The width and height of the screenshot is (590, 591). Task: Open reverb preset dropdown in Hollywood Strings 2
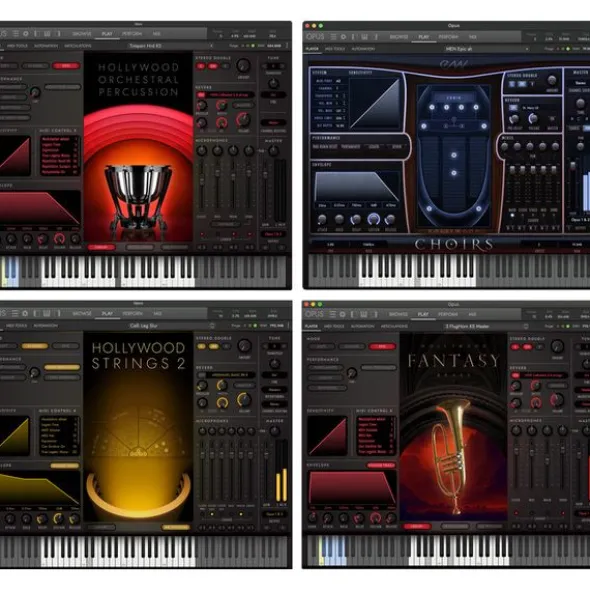(231, 375)
